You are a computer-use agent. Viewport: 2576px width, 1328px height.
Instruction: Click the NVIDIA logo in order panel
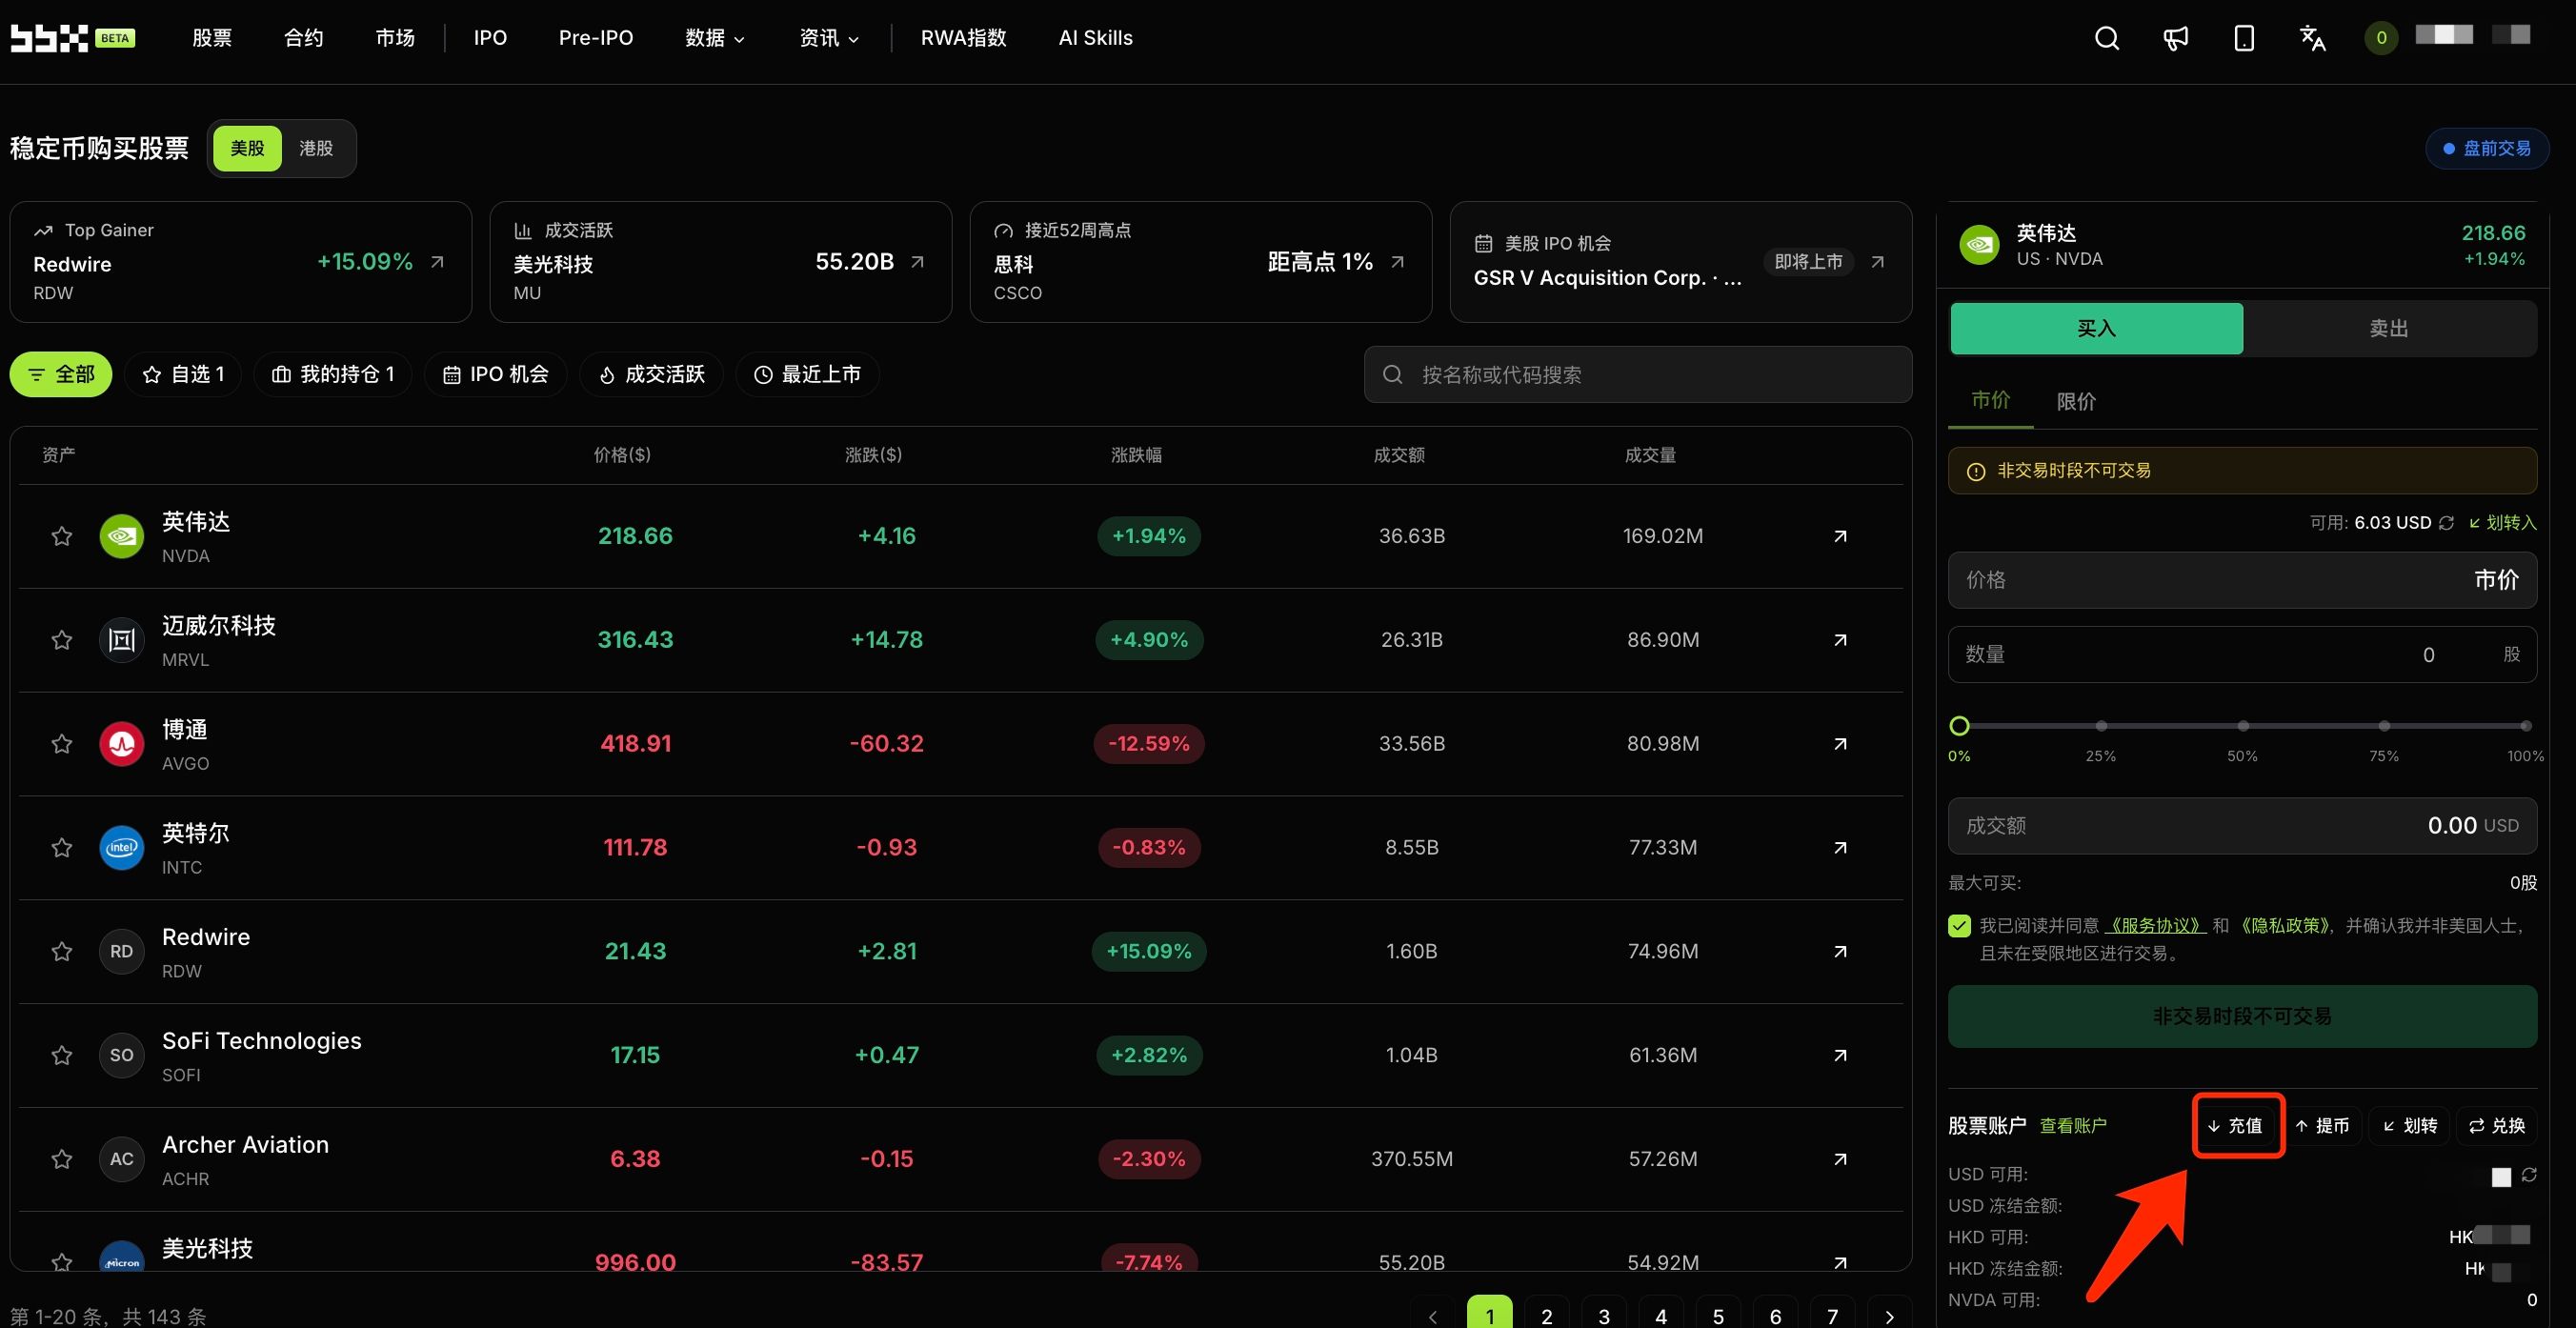tap(1979, 245)
